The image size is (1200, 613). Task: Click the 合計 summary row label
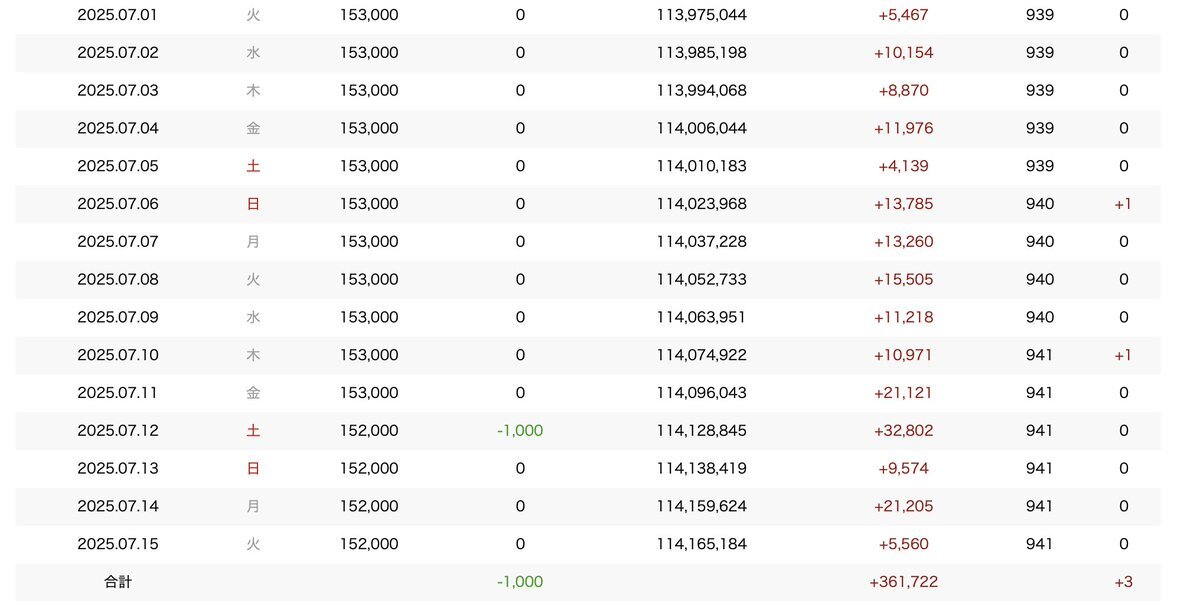(118, 582)
